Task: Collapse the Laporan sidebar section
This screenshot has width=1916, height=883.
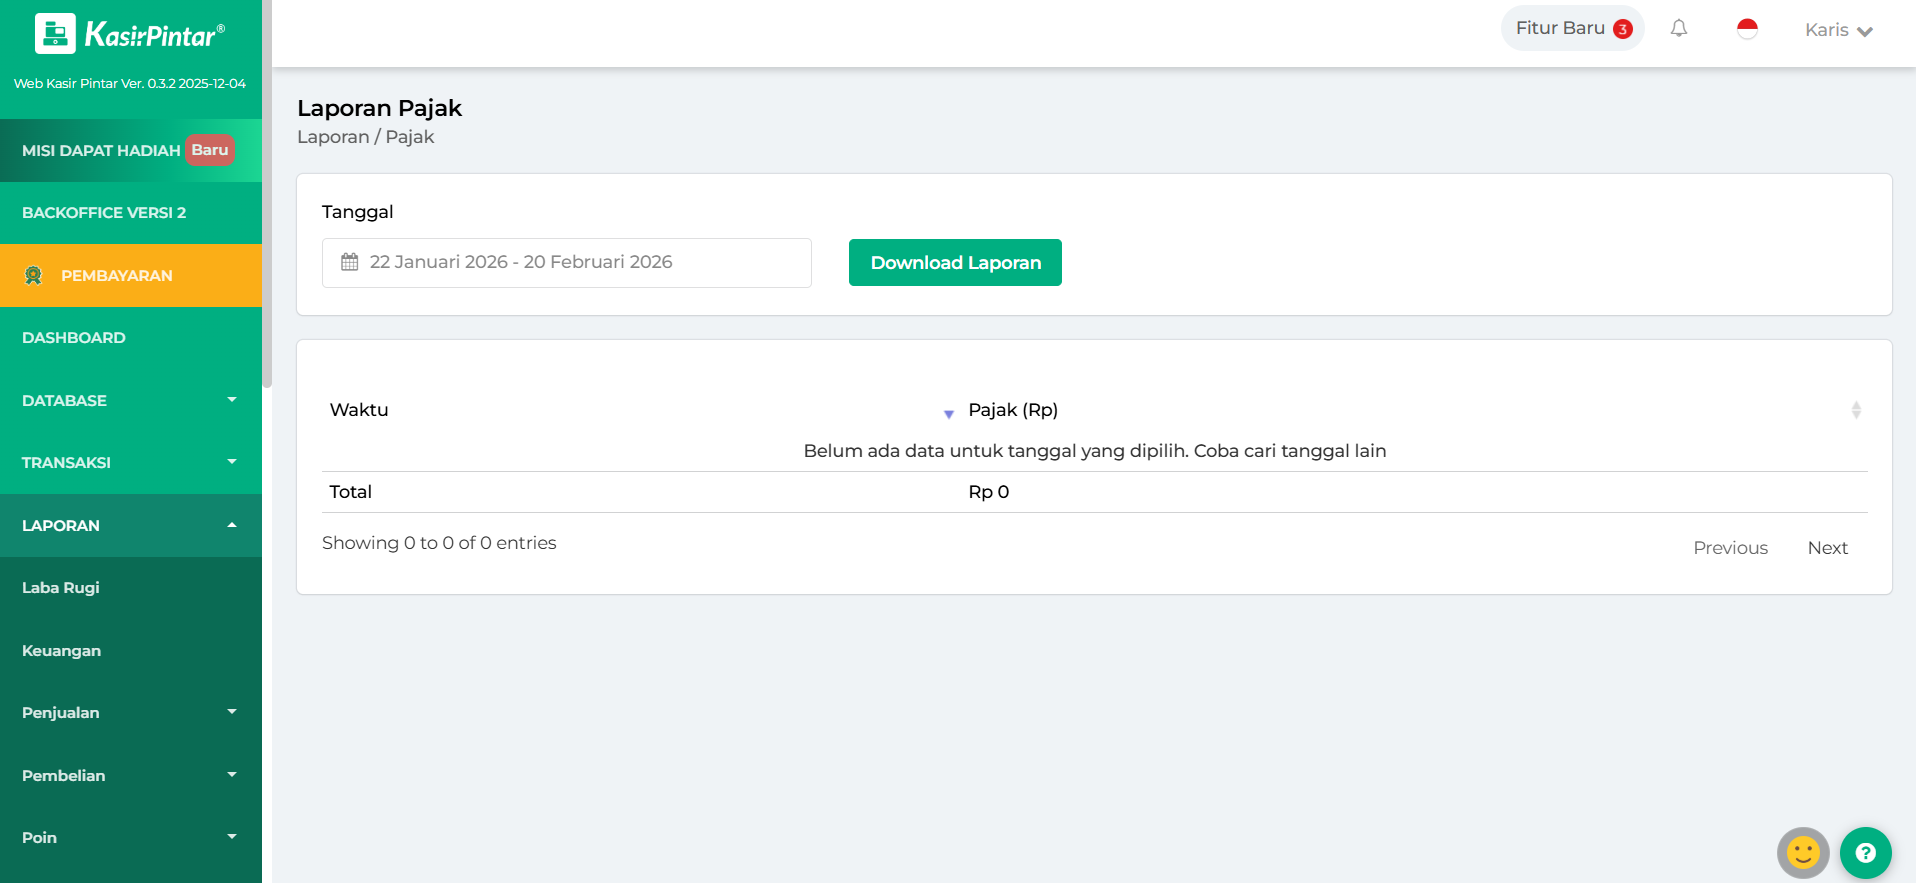Action: pyautogui.click(x=130, y=525)
